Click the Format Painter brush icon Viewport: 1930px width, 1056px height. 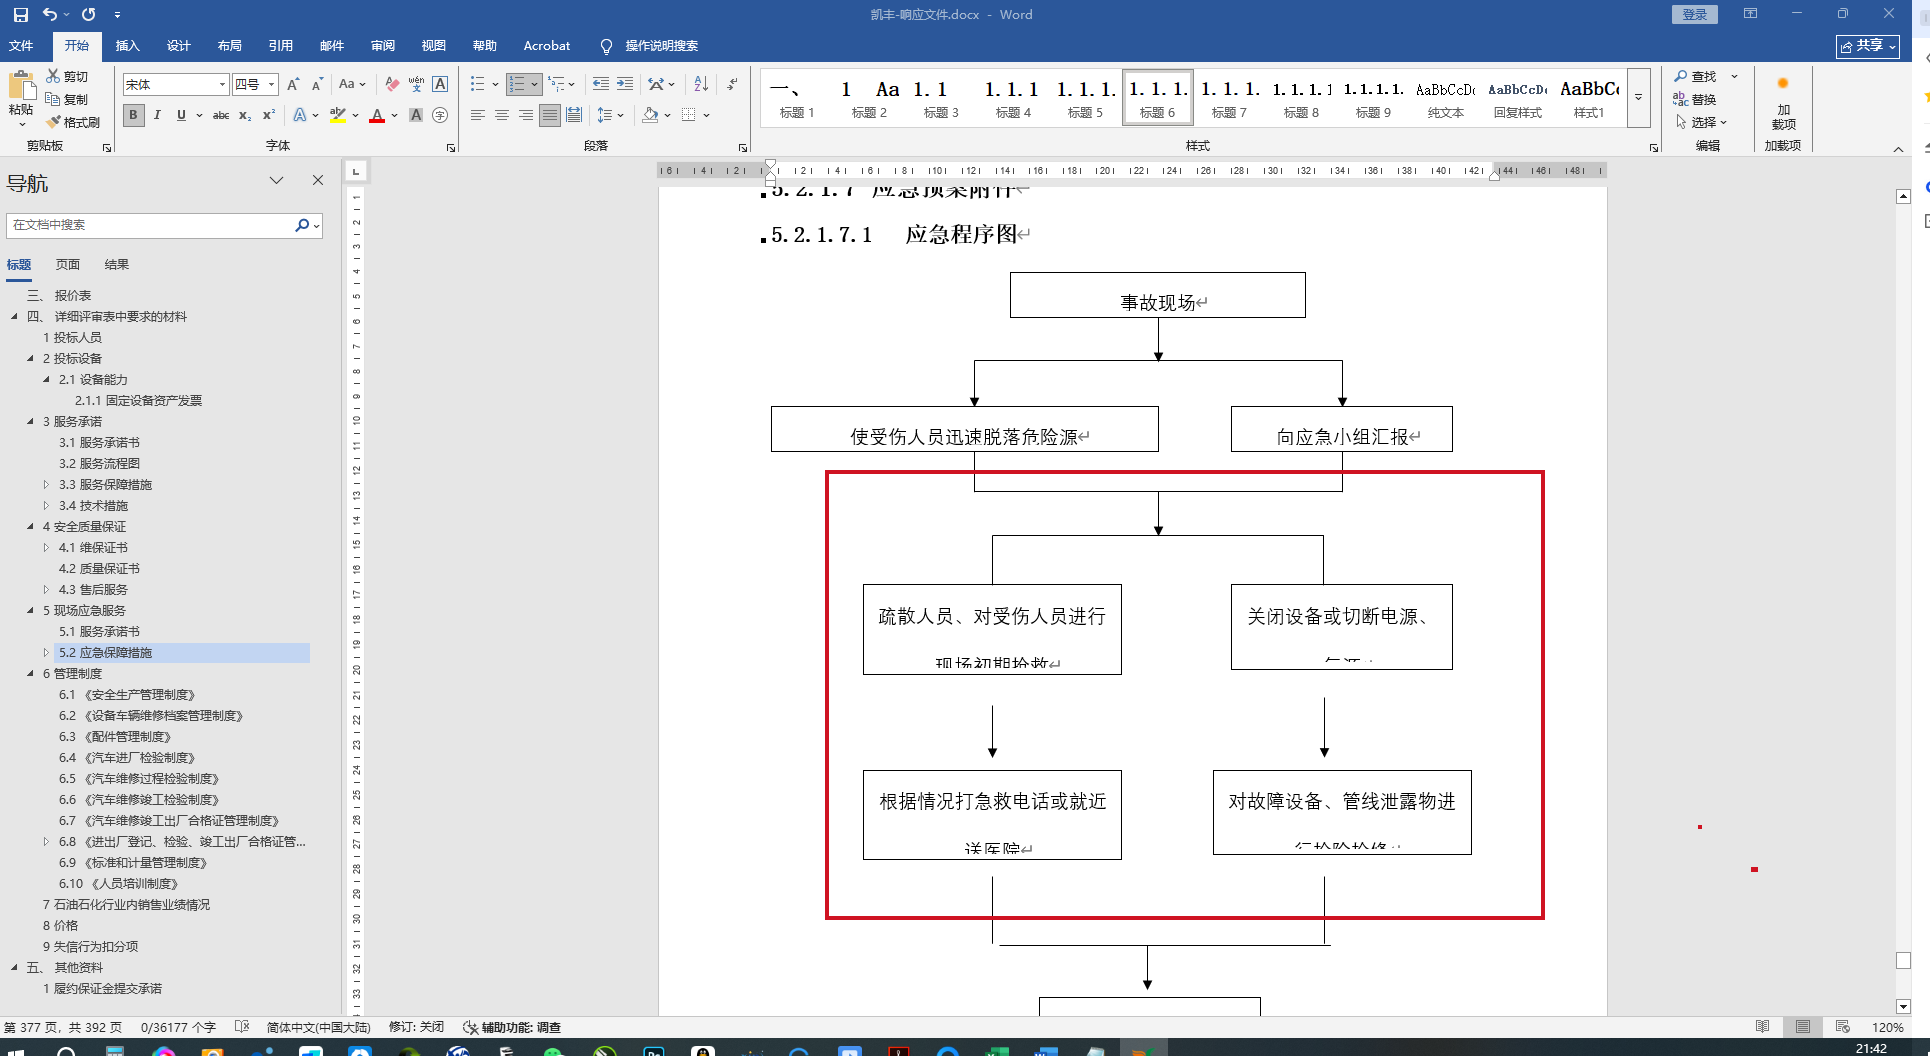tap(54, 122)
